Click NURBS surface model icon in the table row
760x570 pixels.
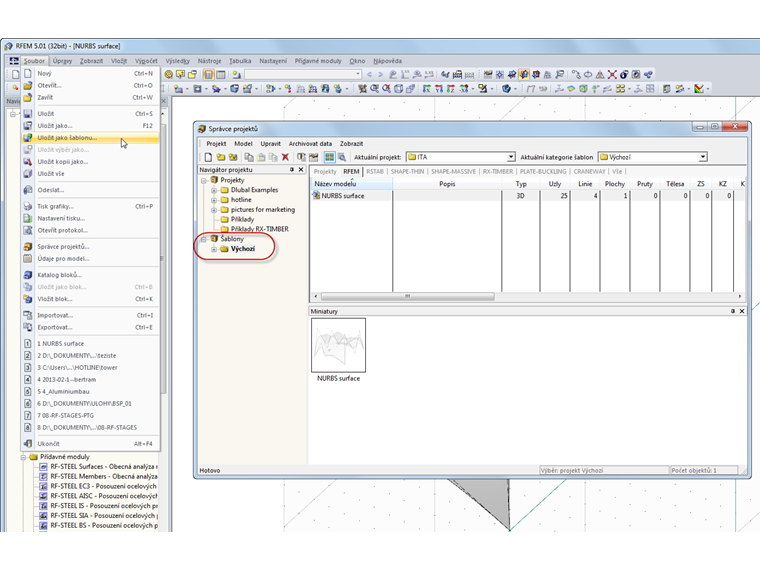(x=316, y=195)
